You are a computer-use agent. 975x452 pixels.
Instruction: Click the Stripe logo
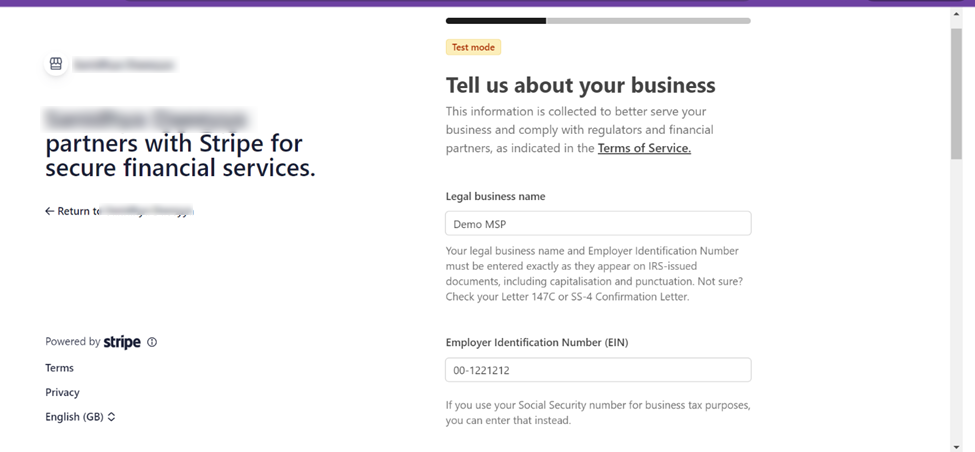[122, 342]
